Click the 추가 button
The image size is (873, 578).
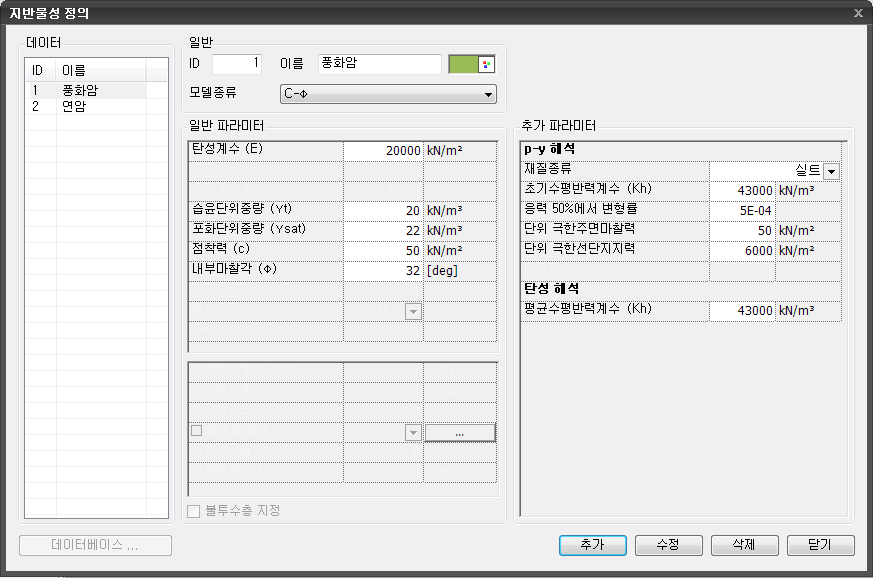(592, 545)
